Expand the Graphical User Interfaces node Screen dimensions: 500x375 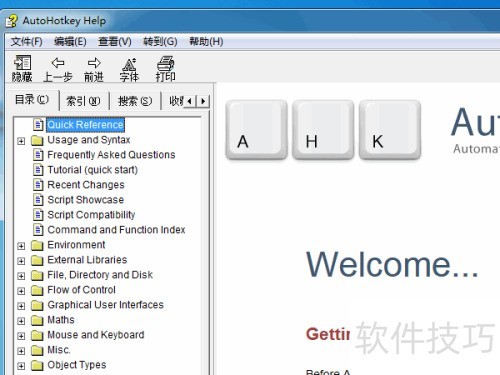(x=21, y=306)
